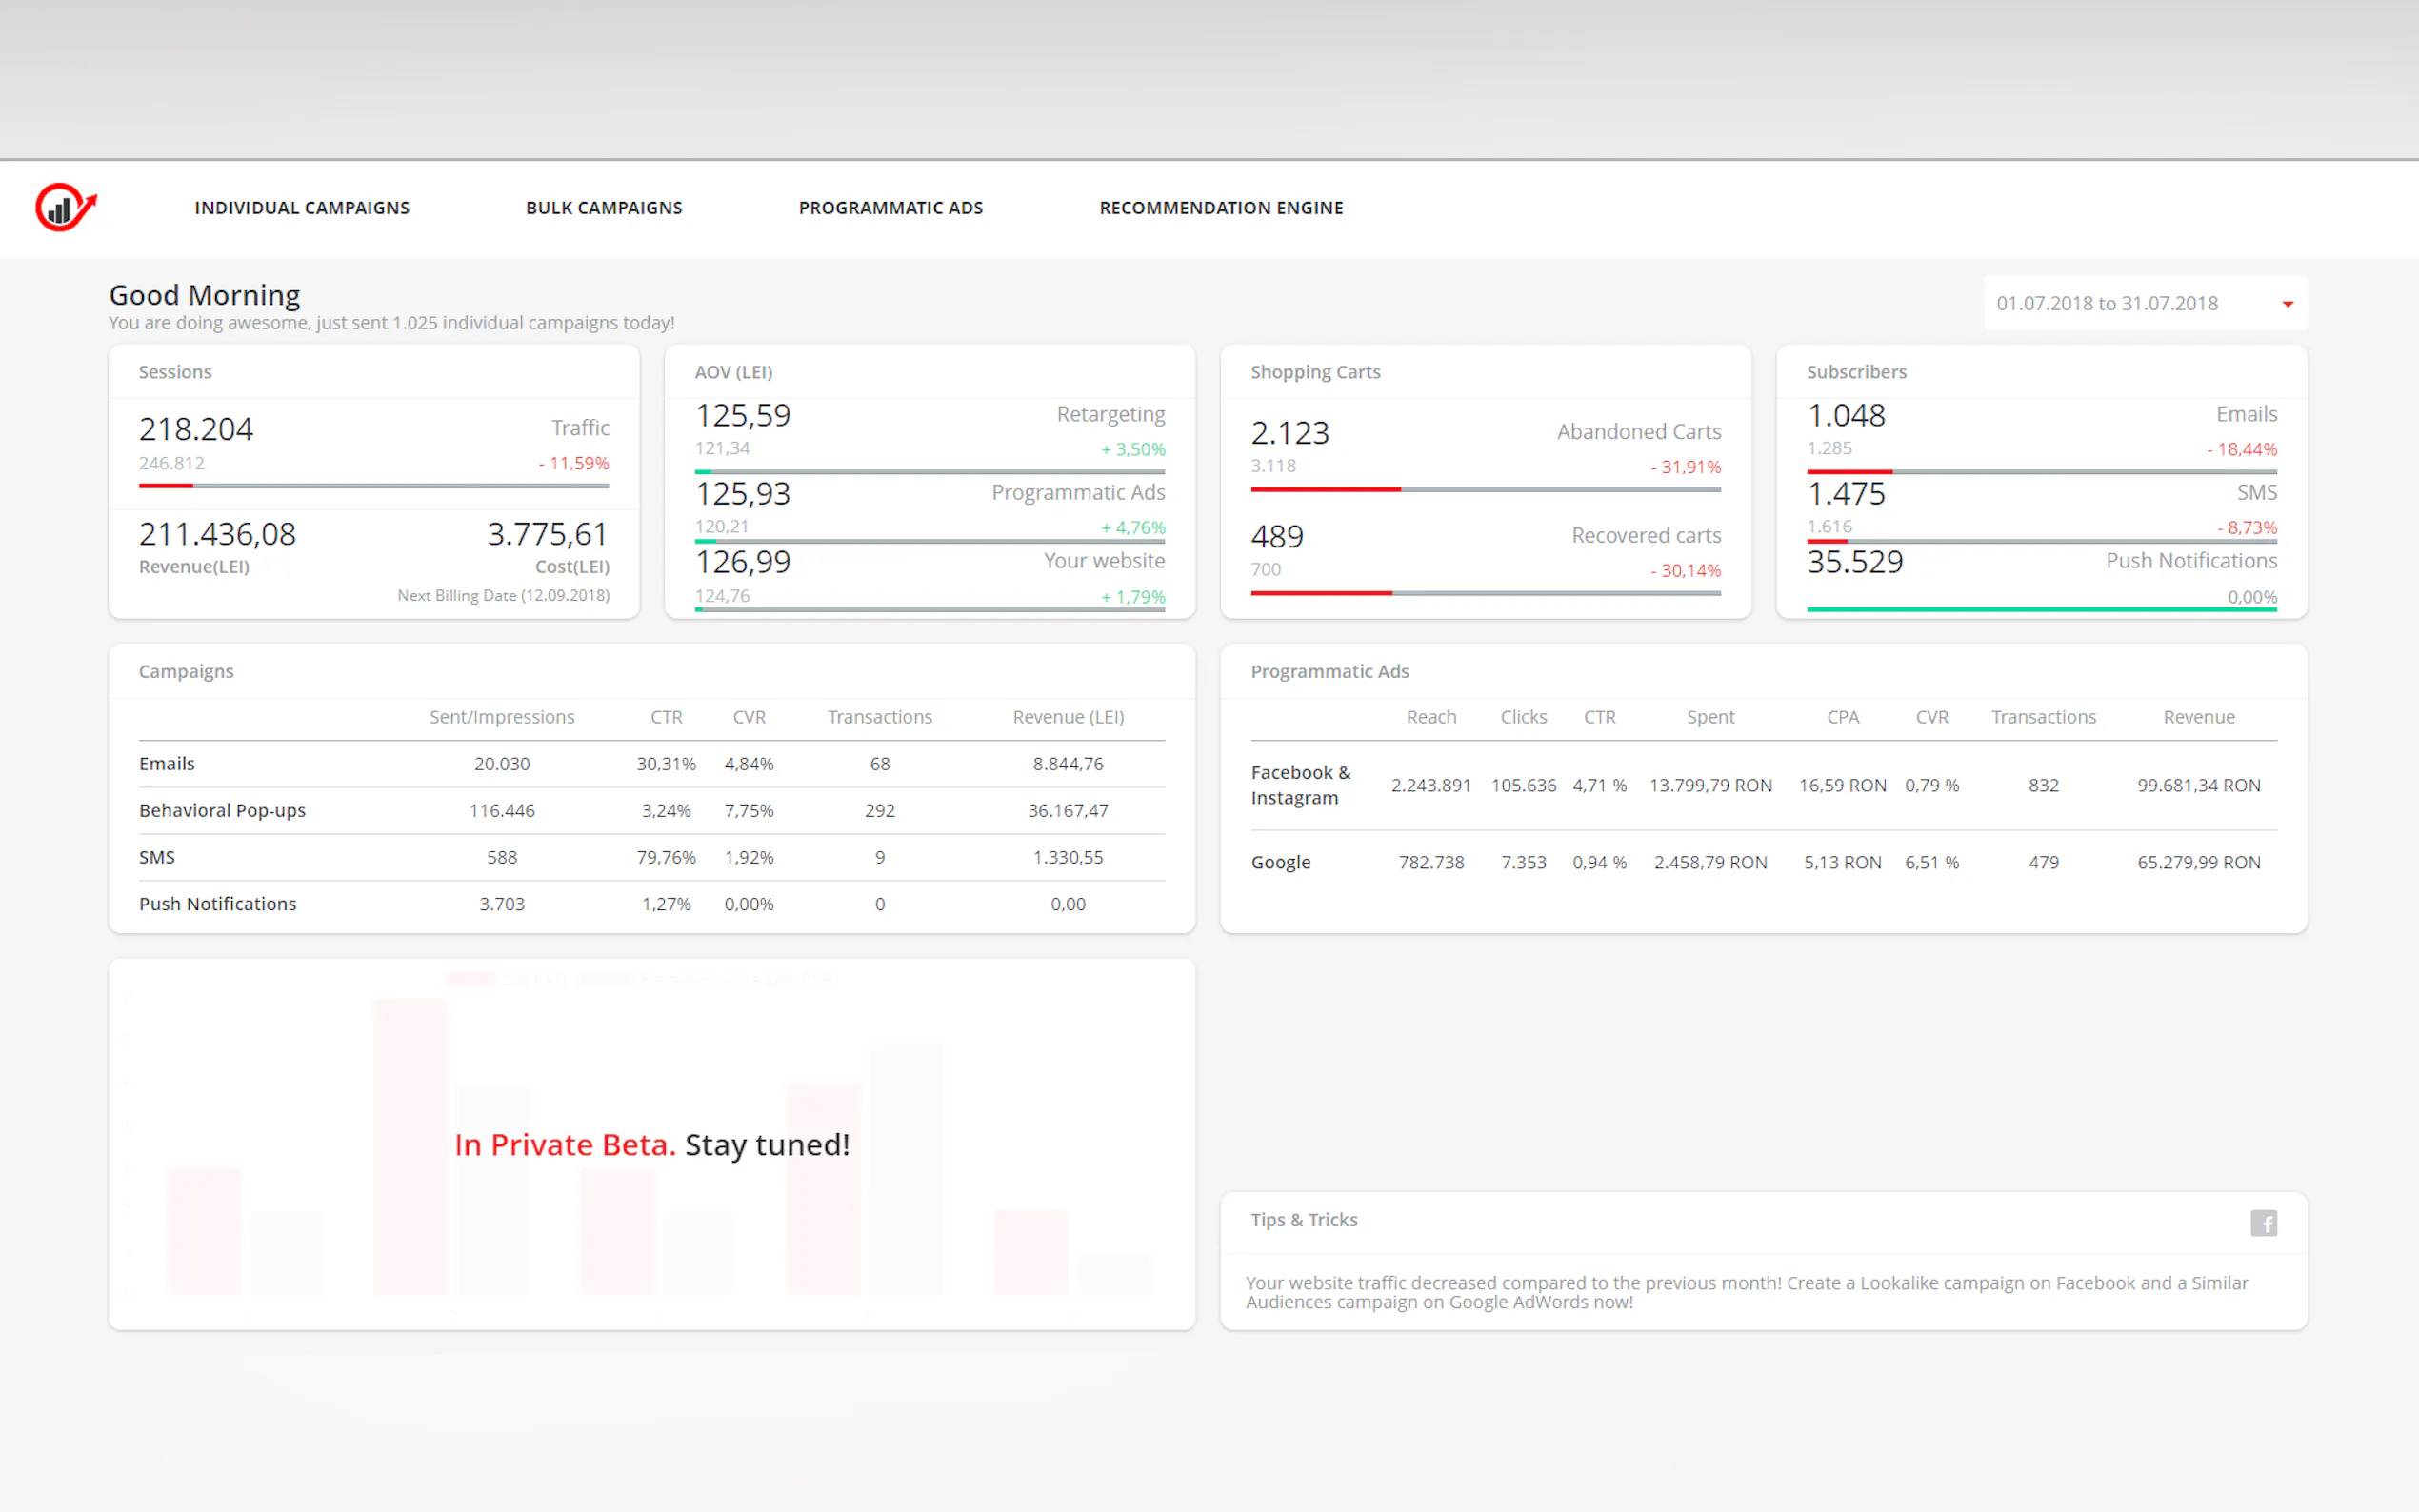Open the 01.07.2018 to 31.07.2018 date selector
This screenshot has height=1512, width=2419.
(x=2106, y=303)
